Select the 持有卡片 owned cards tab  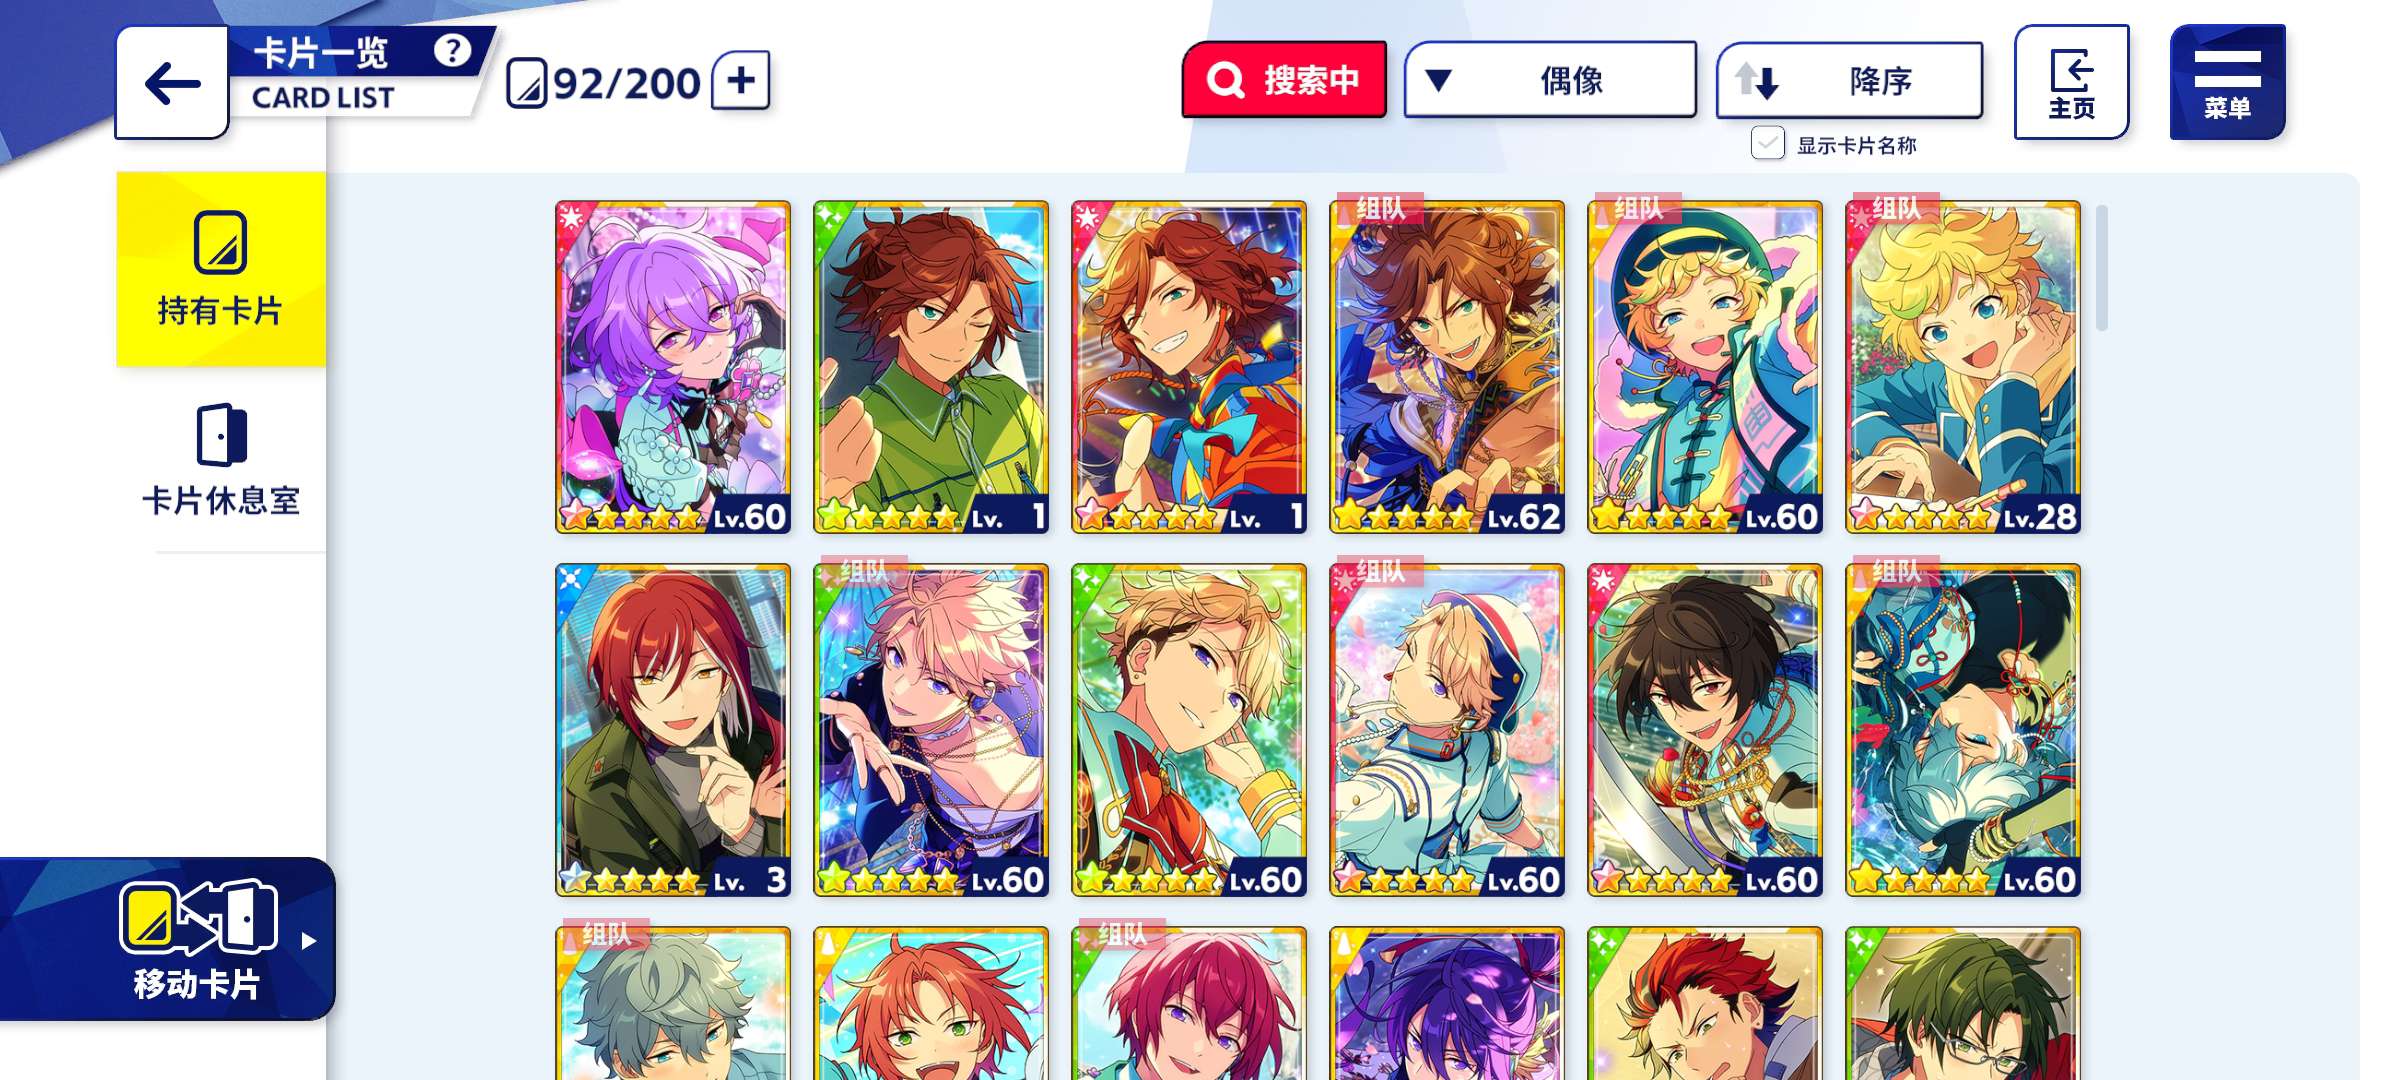click(221, 269)
